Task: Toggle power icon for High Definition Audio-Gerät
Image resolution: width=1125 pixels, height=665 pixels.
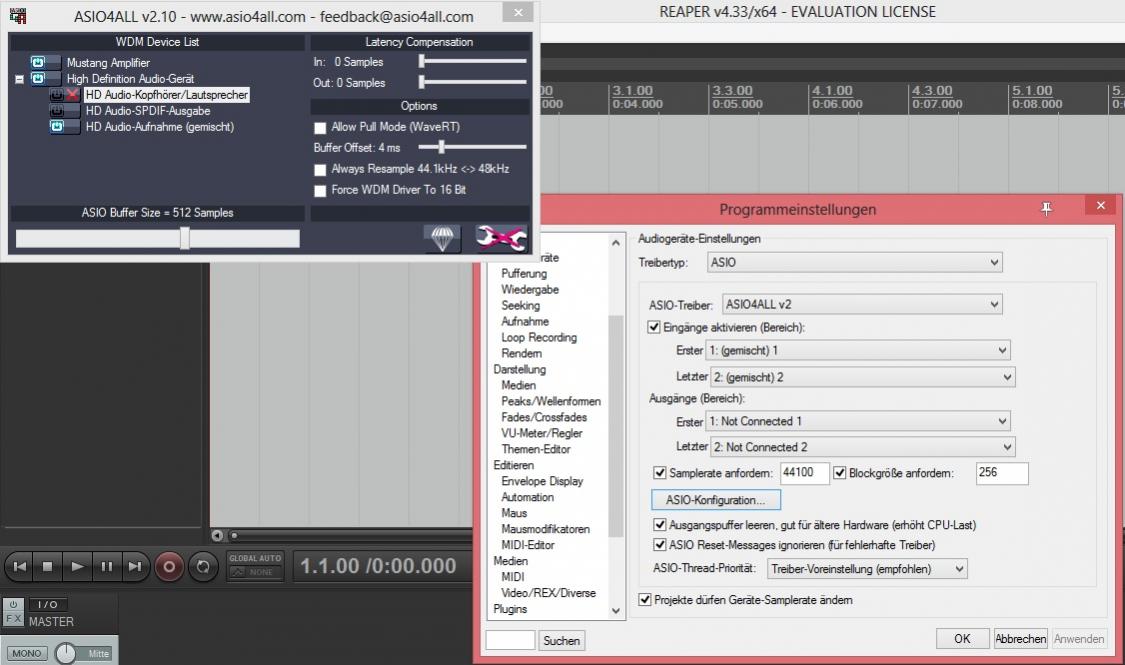Action: [x=38, y=78]
